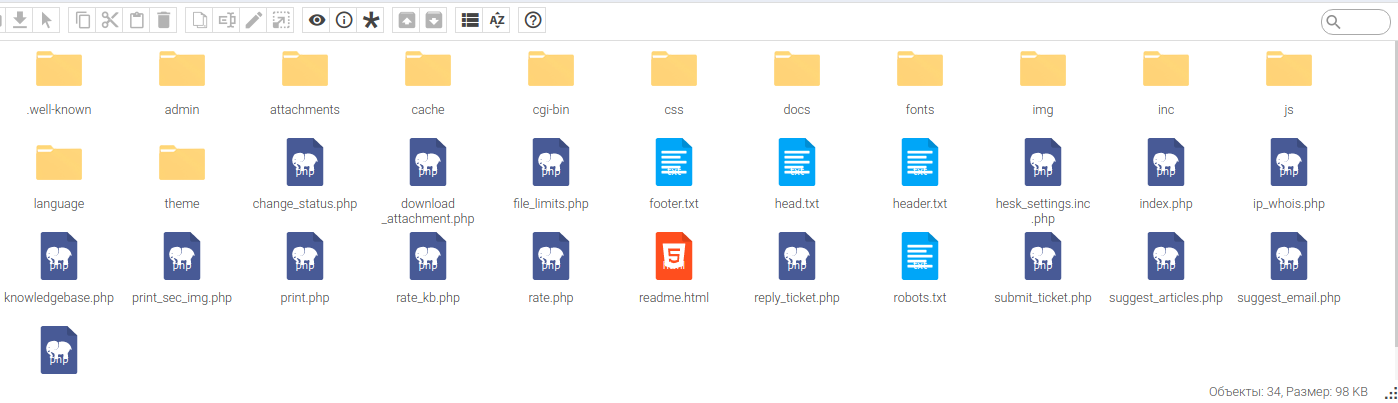
Task: Select download_attachment.php file
Action: 428,180
